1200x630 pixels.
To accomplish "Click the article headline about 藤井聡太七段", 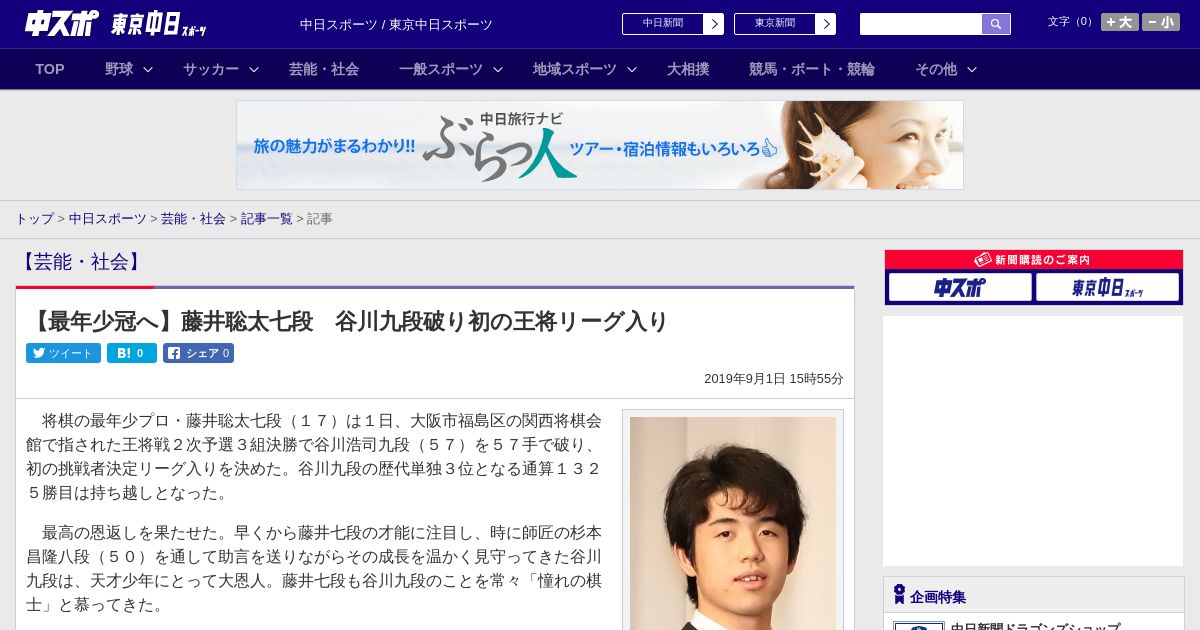I will (347, 321).
